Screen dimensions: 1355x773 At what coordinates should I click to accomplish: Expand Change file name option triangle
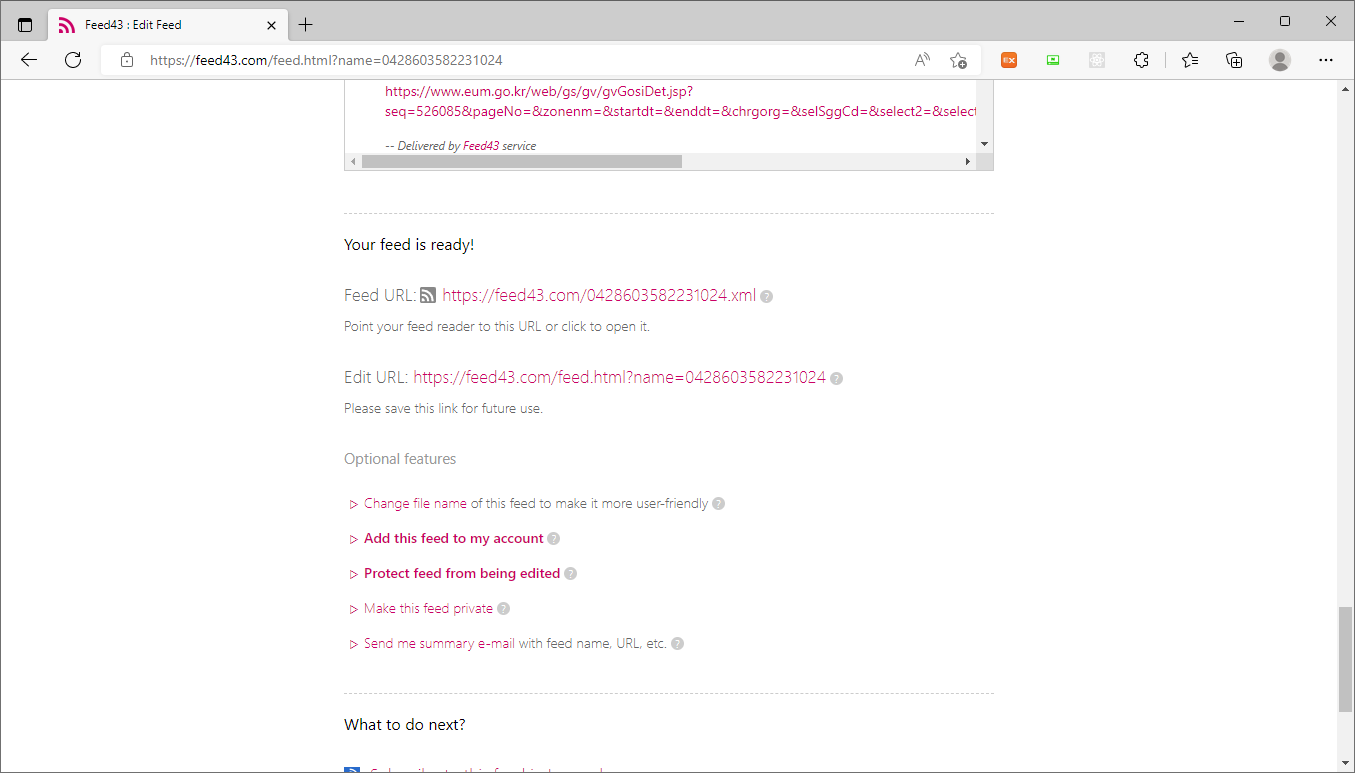pos(354,504)
